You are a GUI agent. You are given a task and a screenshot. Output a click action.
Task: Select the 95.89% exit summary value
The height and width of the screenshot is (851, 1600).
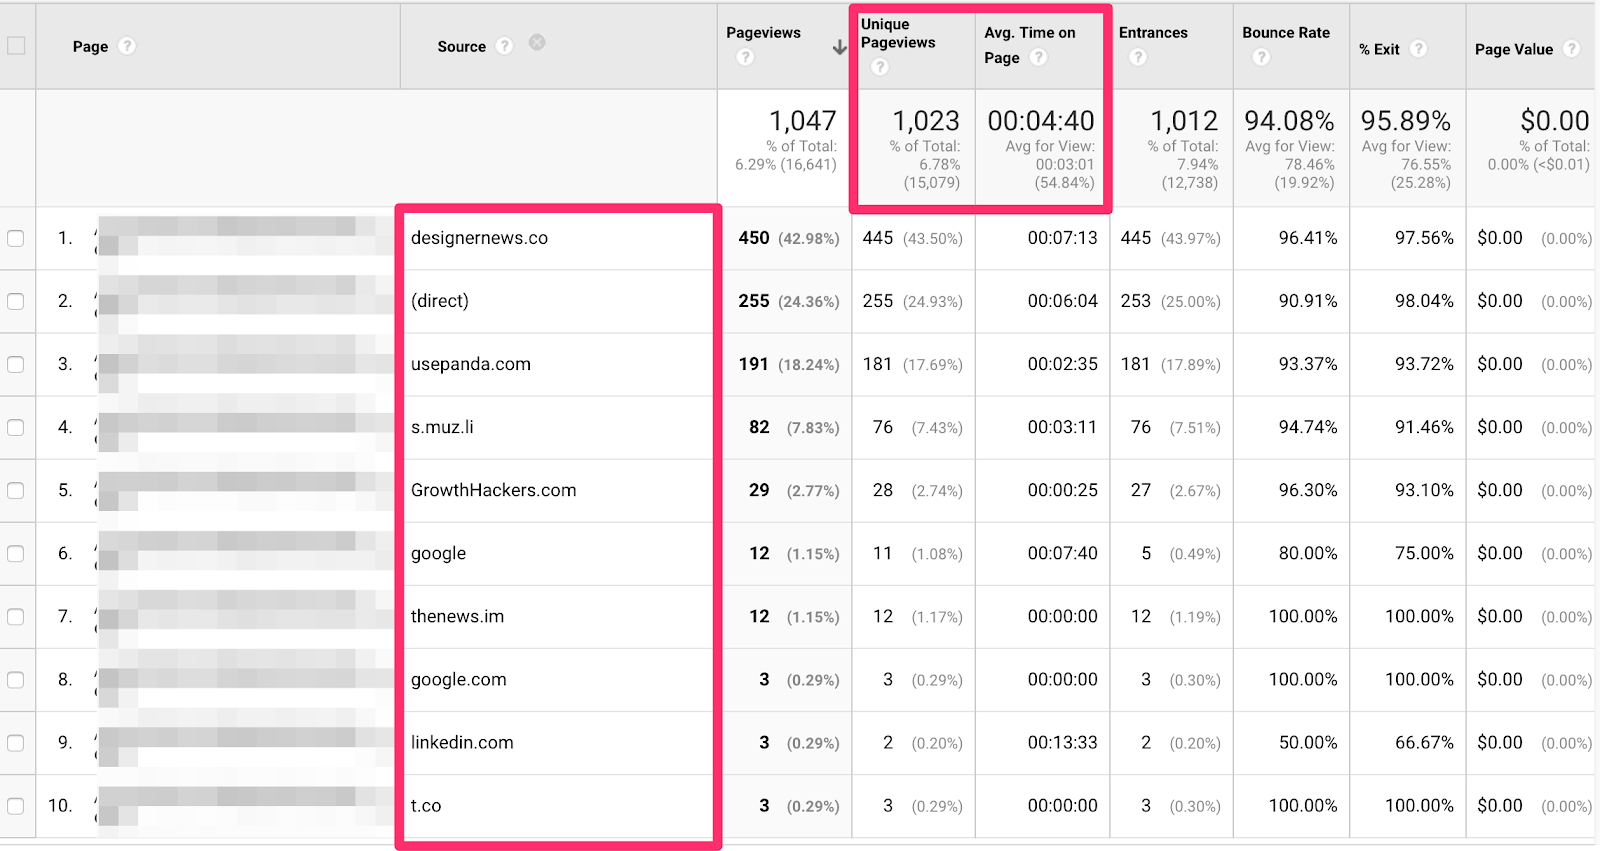(x=1405, y=121)
